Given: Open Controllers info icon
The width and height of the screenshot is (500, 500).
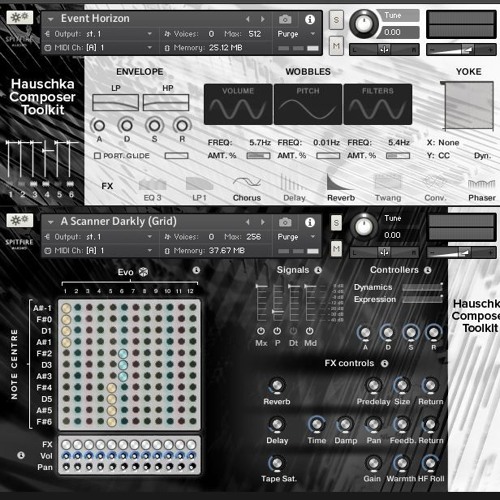Looking at the screenshot, I should click(x=428, y=270).
